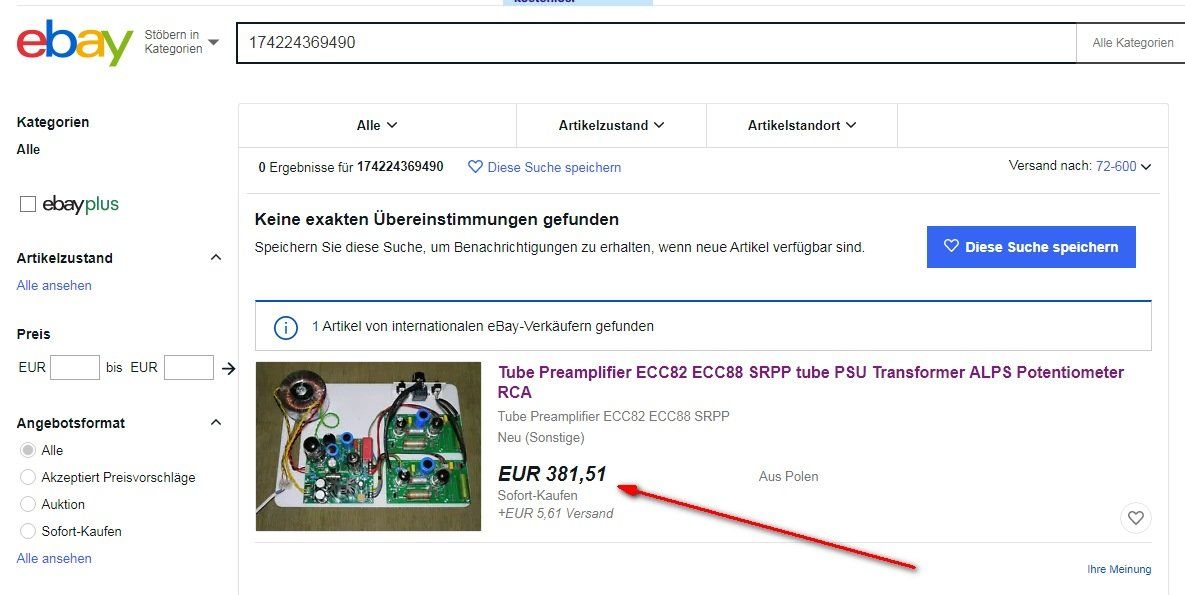
Task: Expand the Artikelzustand filter dropdown in toolbar
Action: pos(611,126)
